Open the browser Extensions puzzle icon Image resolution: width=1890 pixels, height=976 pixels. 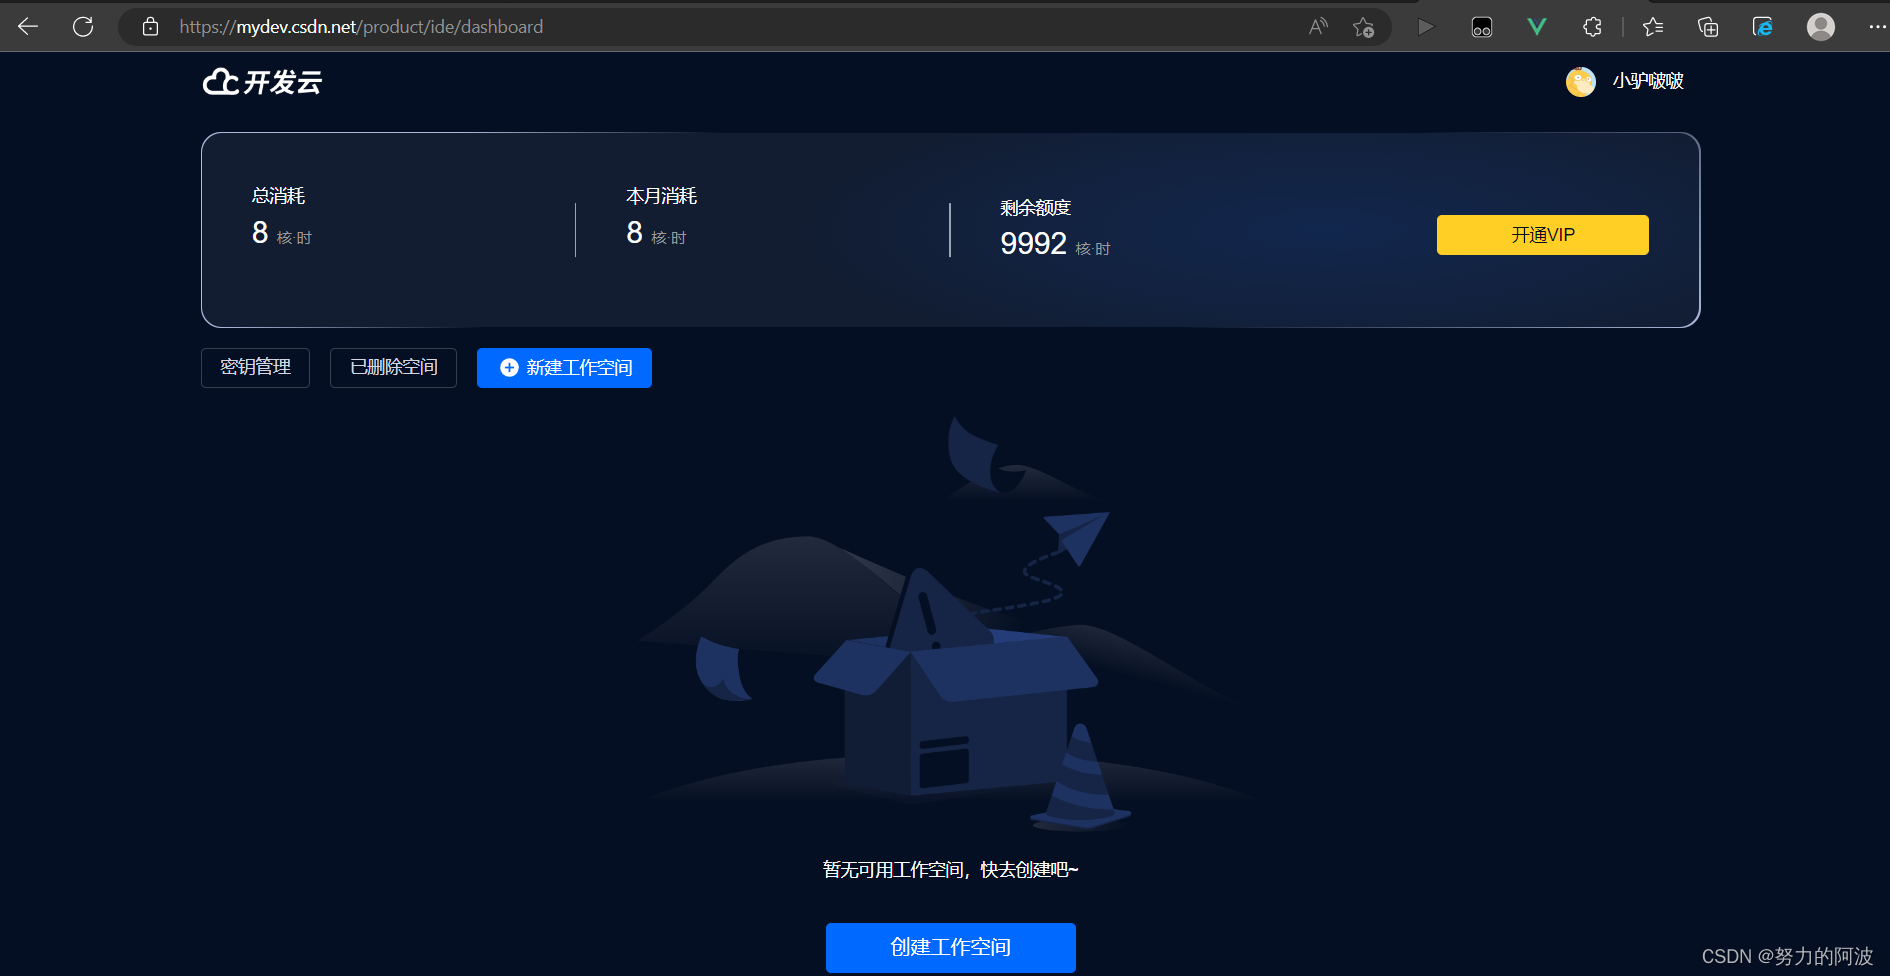[1592, 27]
